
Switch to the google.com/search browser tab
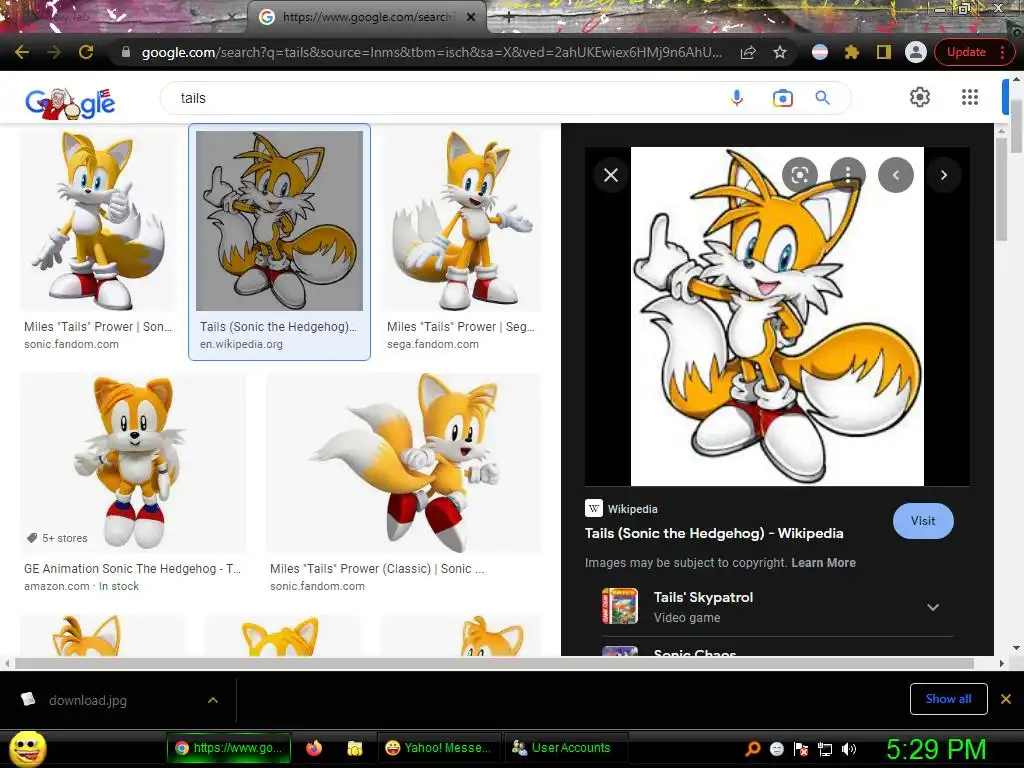366,17
